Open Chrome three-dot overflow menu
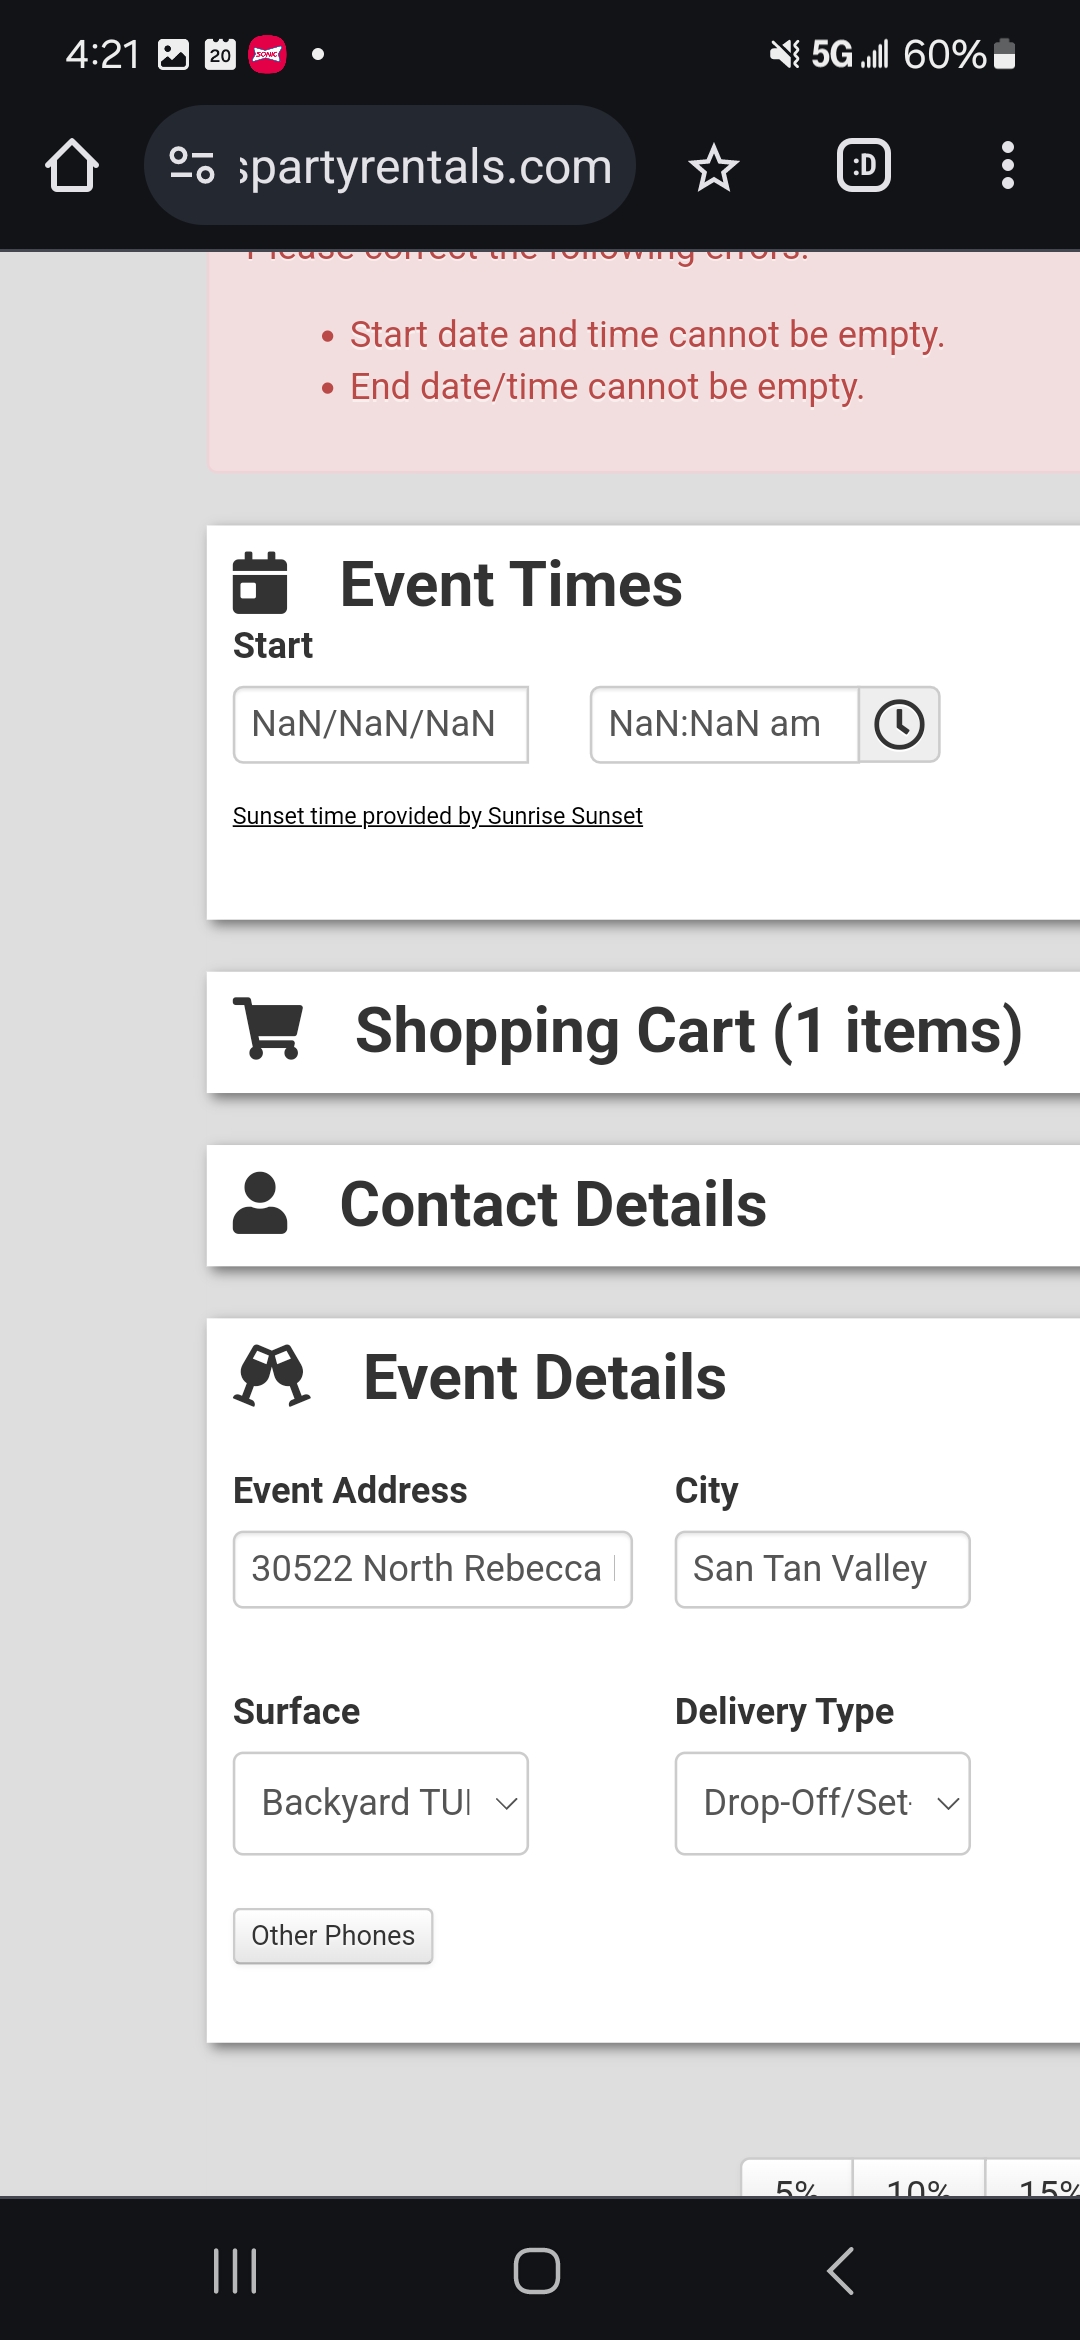The height and width of the screenshot is (2340, 1080). (1007, 166)
